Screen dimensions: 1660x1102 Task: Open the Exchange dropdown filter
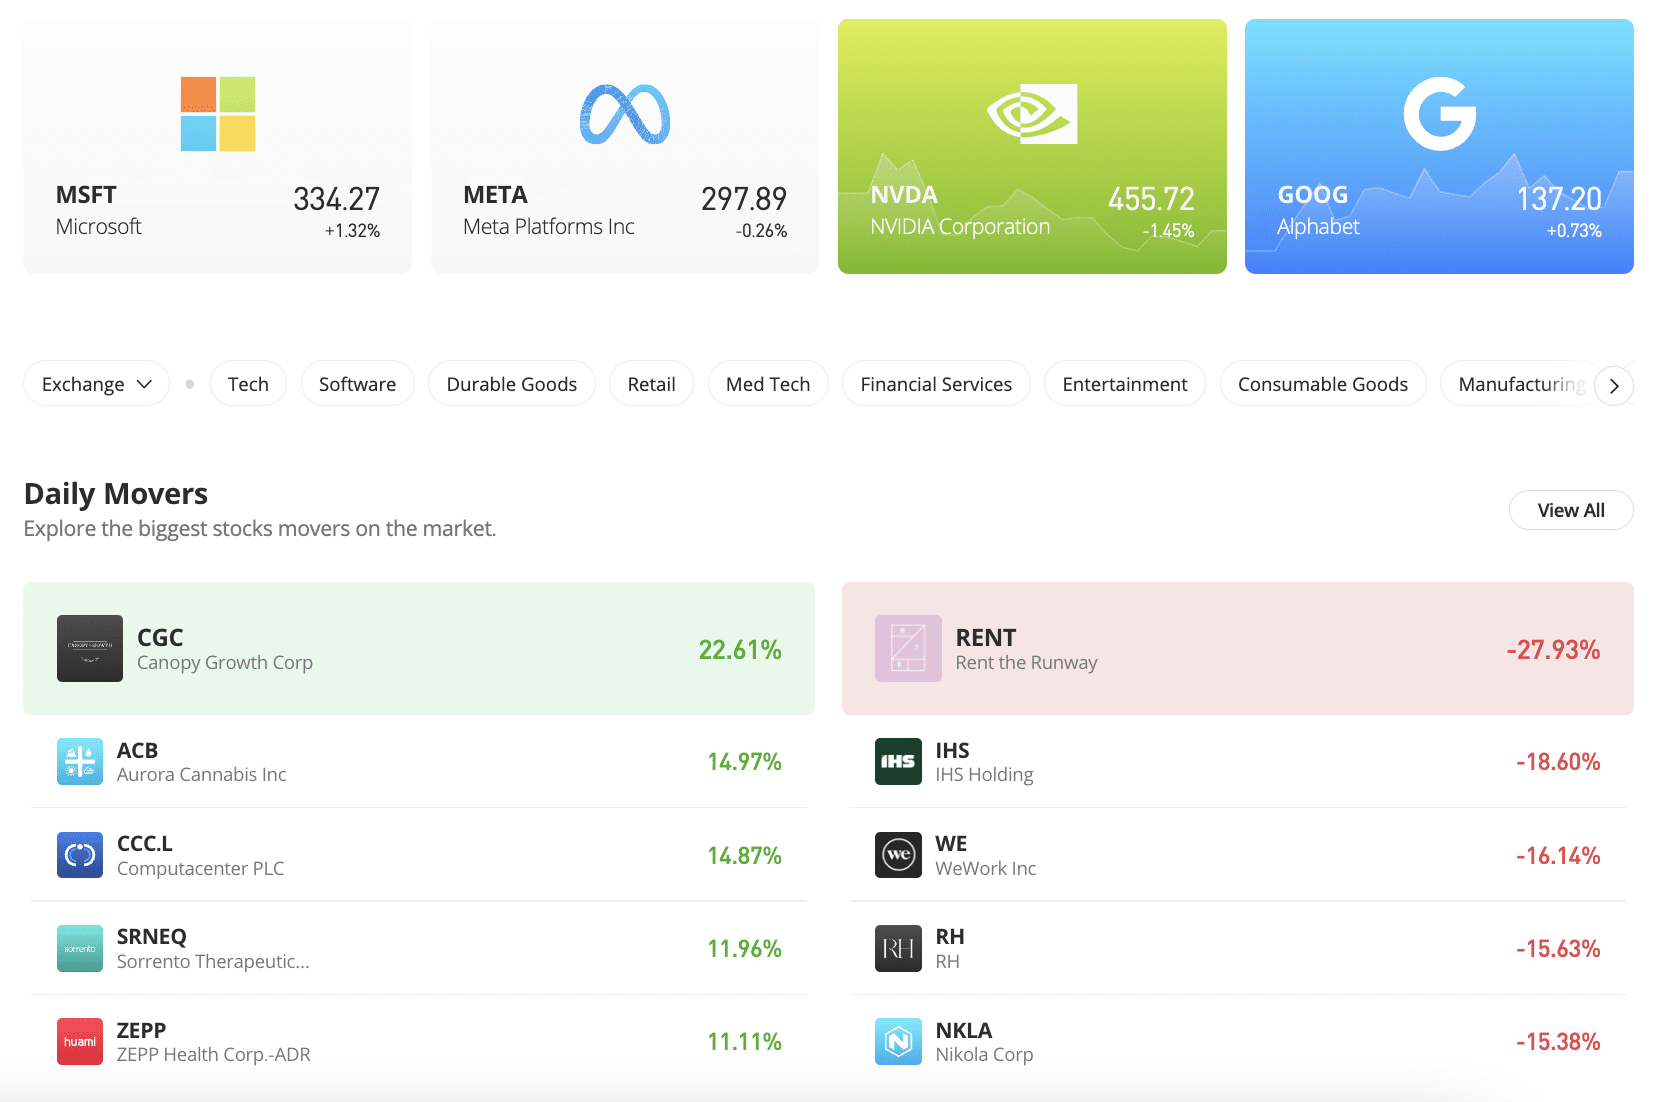97,384
